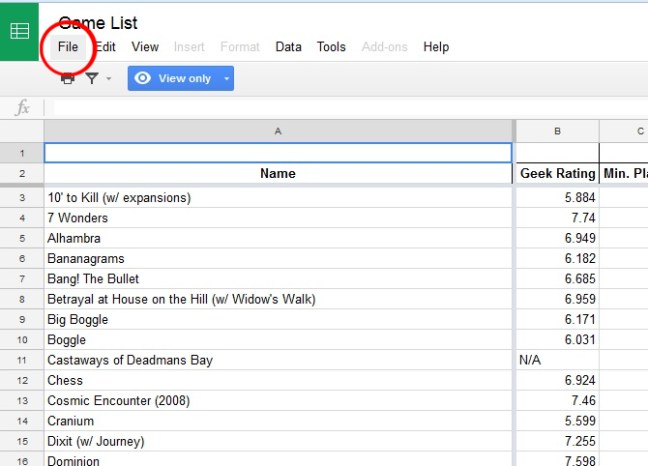Click the fx formula icon

pyautogui.click(x=22, y=108)
